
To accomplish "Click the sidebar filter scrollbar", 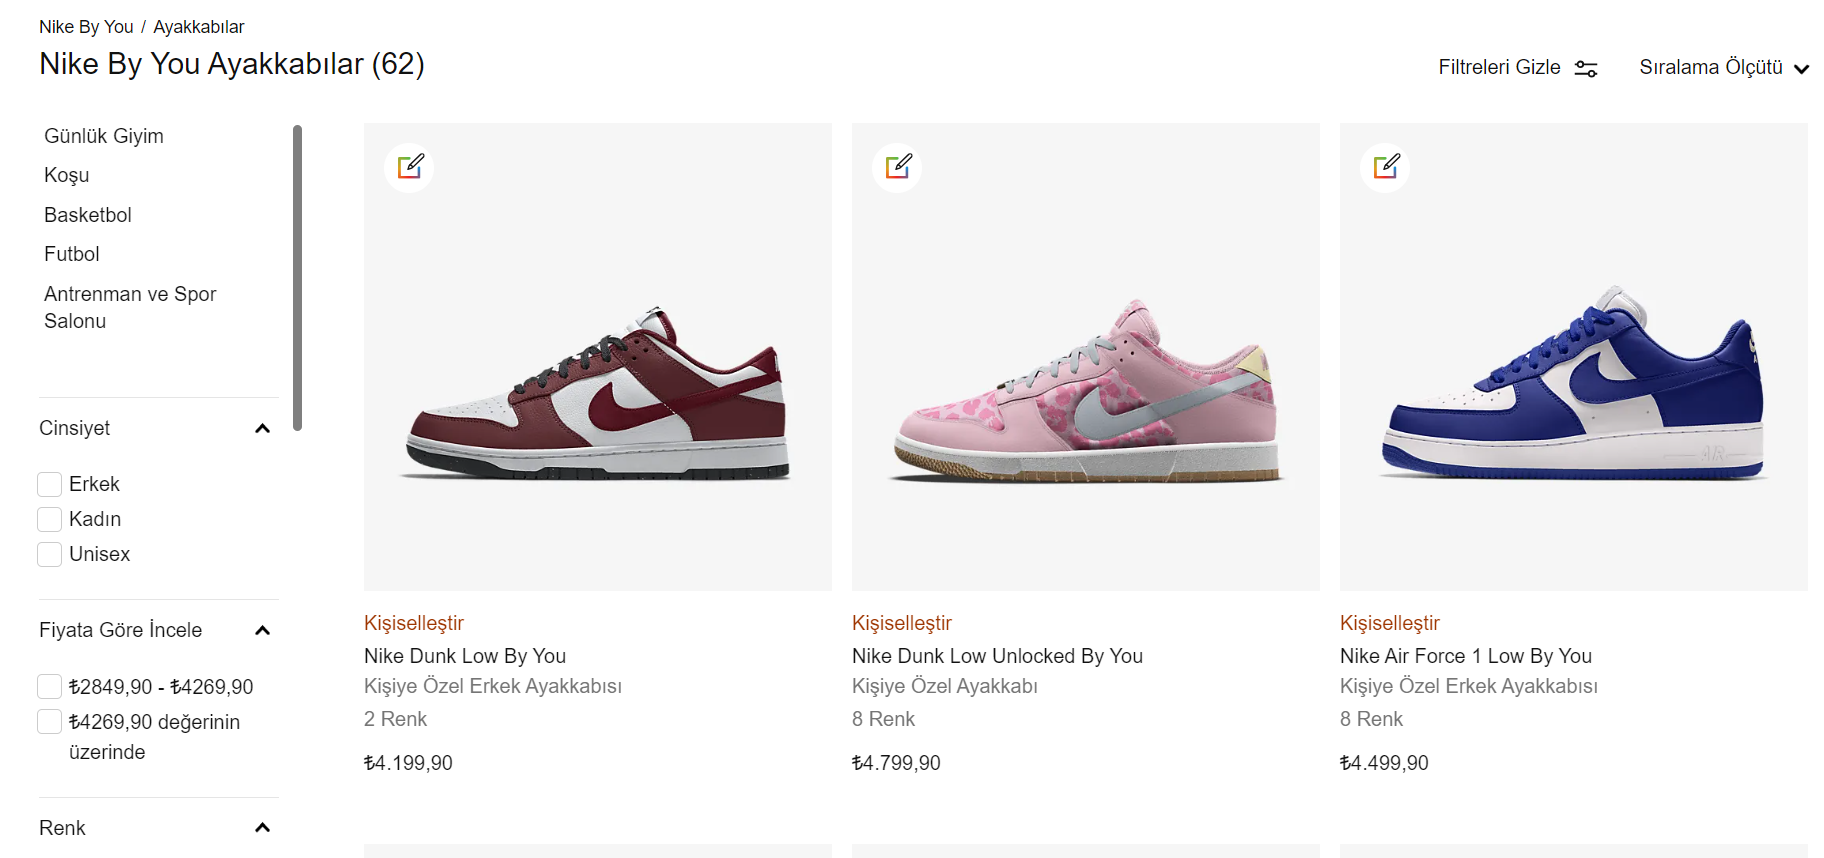I will (x=297, y=278).
